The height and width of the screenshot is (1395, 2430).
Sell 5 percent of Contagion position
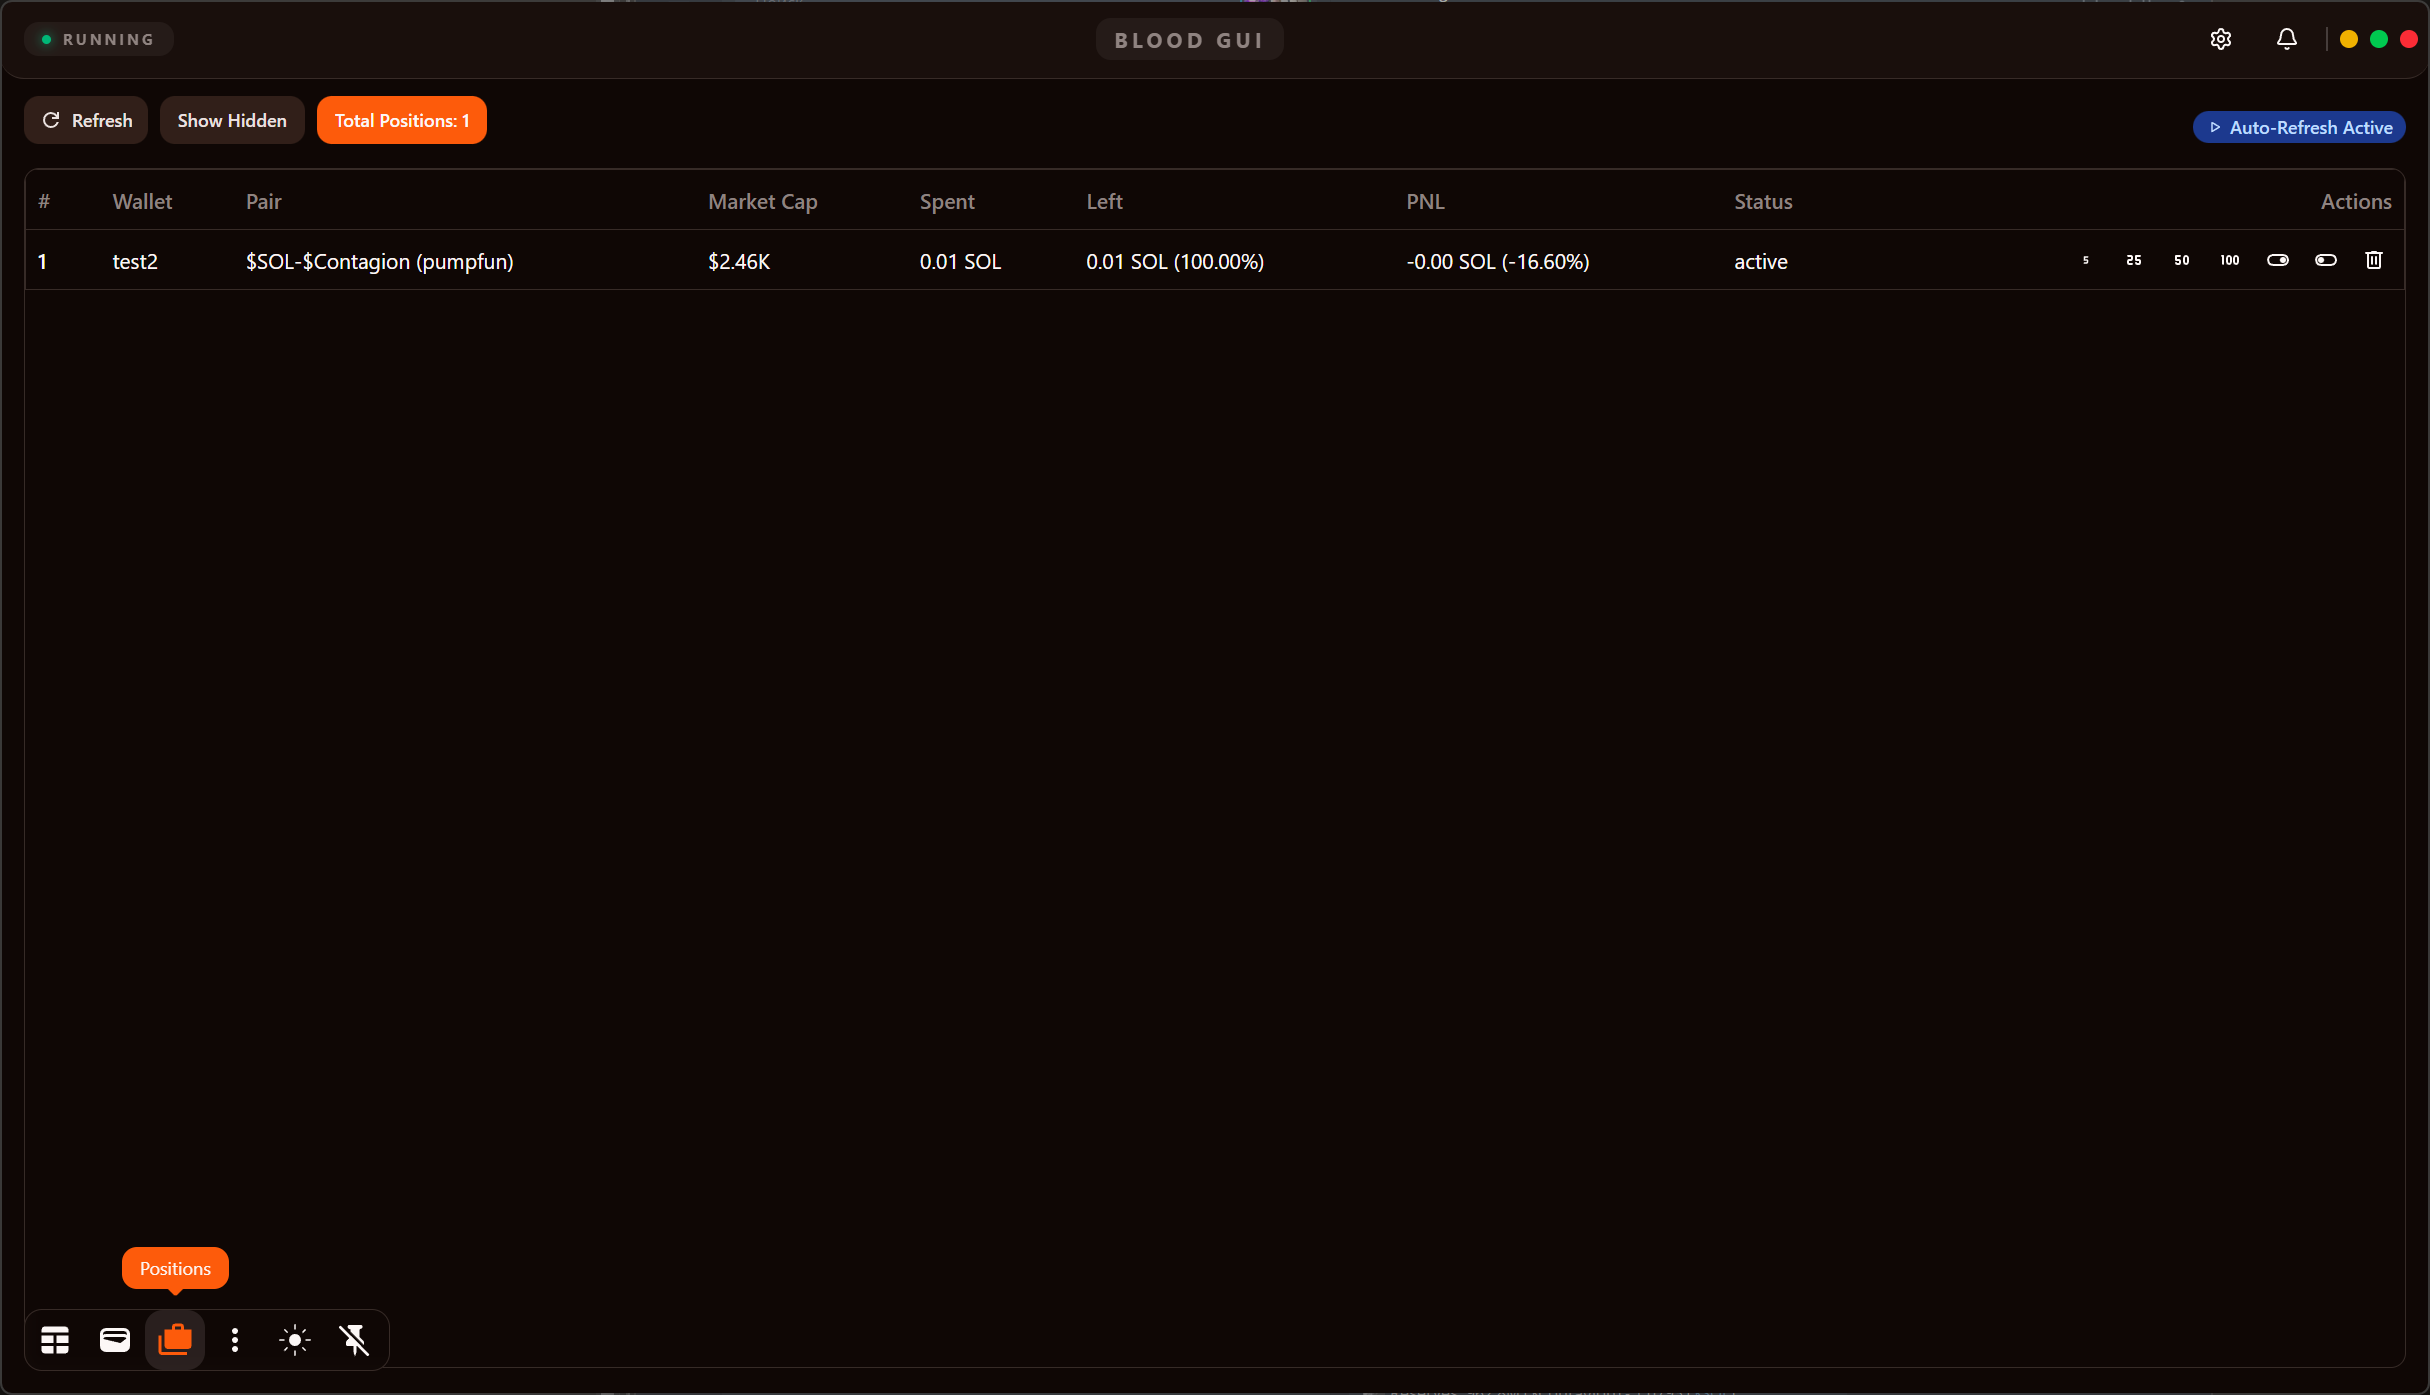[2086, 260]
